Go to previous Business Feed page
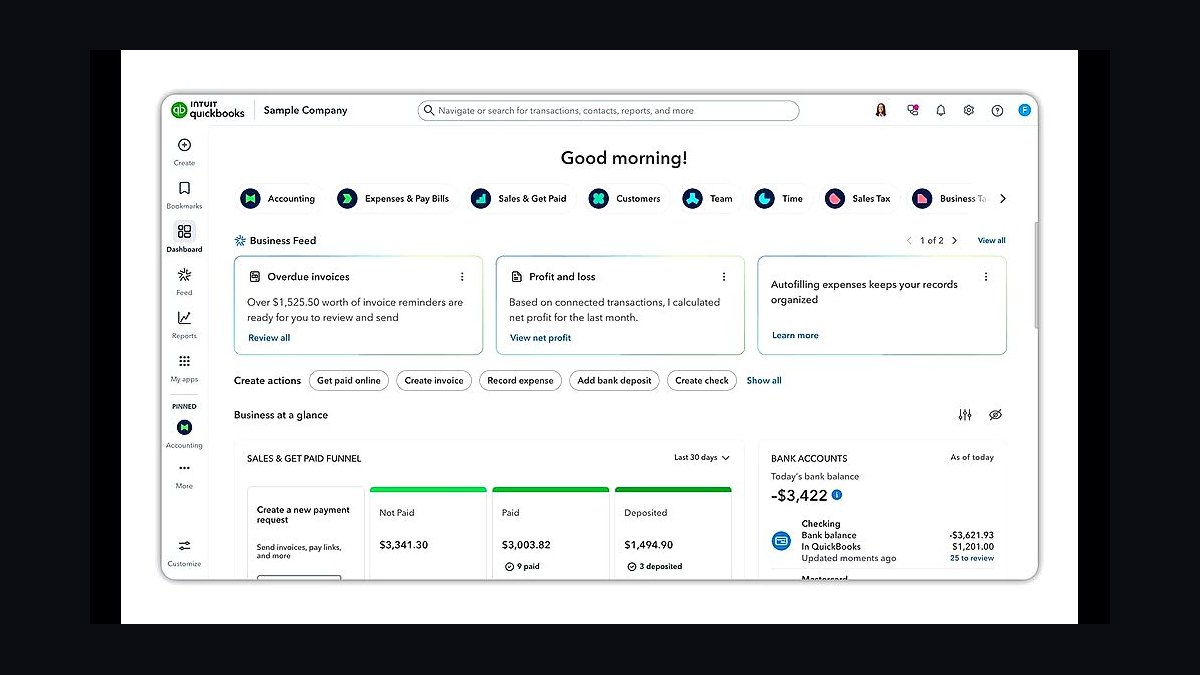The image size is (1200, 675). 909,240
